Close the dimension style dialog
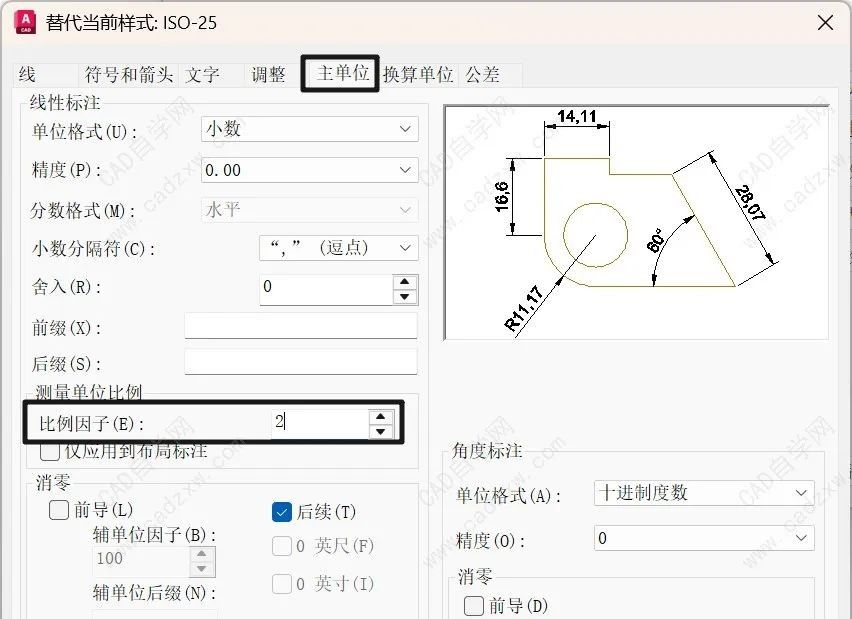This screenshot has height=619, width=852. tap(826, 22)
